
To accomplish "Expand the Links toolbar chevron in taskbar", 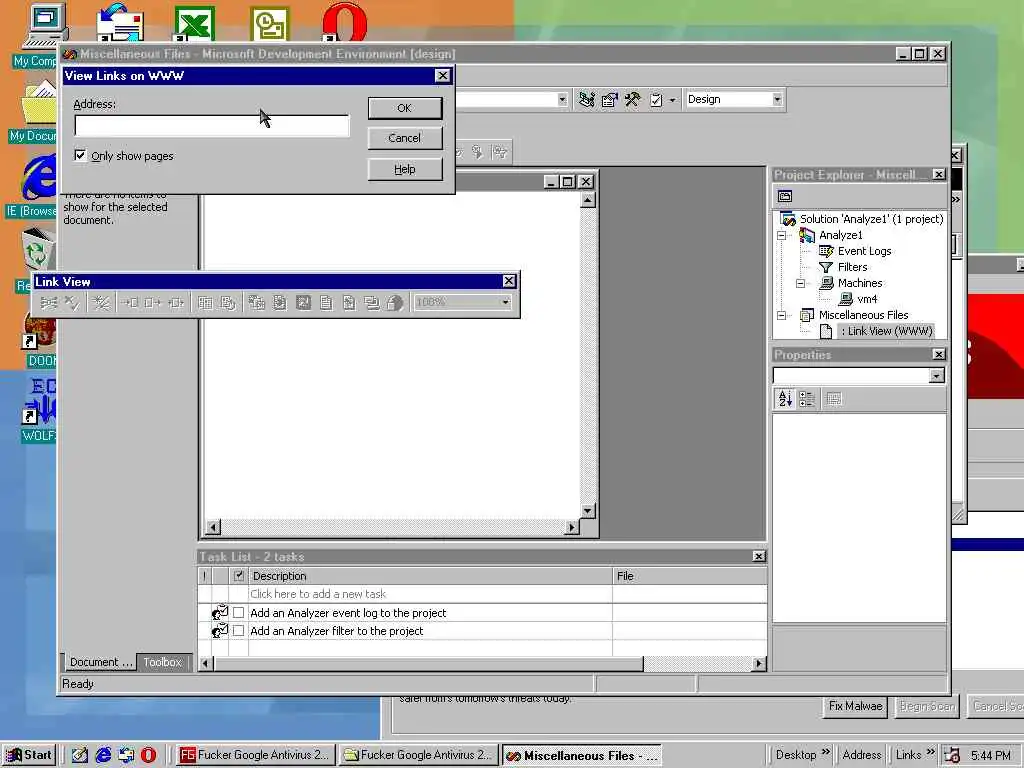I will 931,752.
